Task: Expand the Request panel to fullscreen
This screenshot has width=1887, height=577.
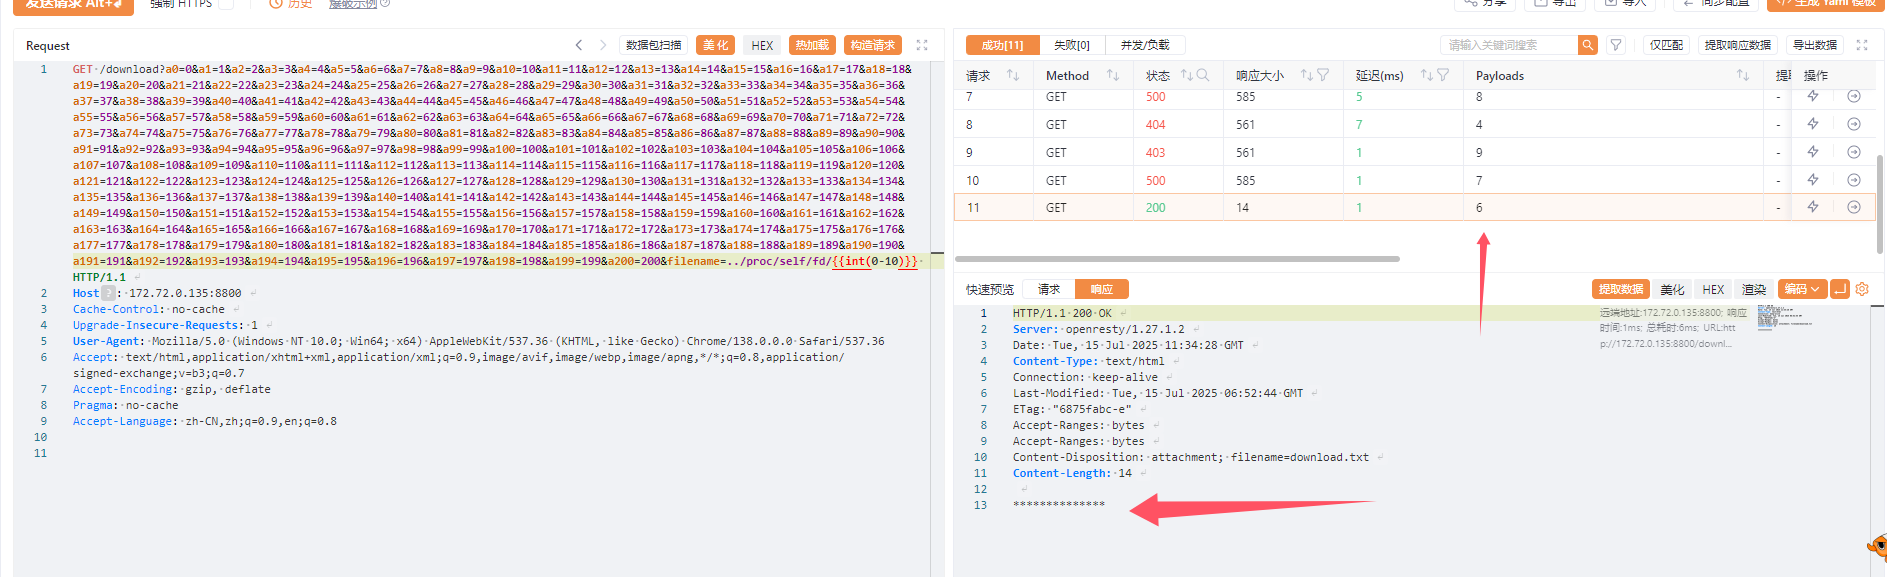Action: coord(922,45)
